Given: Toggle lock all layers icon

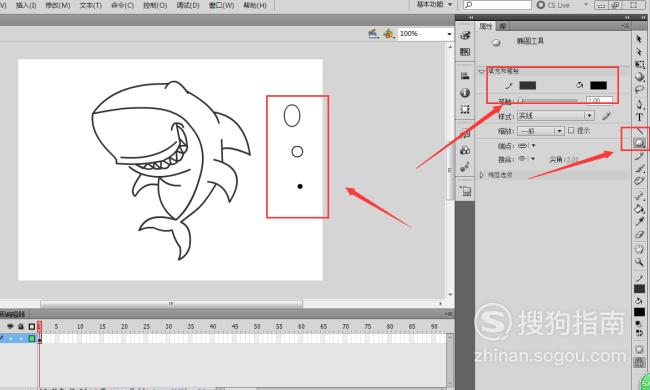Looking at the screenshot, I should click(x=21, y=327).
